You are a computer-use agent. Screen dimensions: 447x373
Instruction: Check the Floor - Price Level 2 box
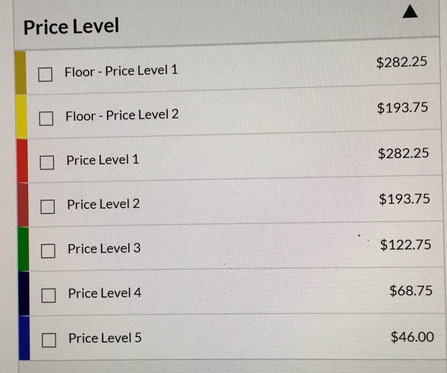coord(46,118)
